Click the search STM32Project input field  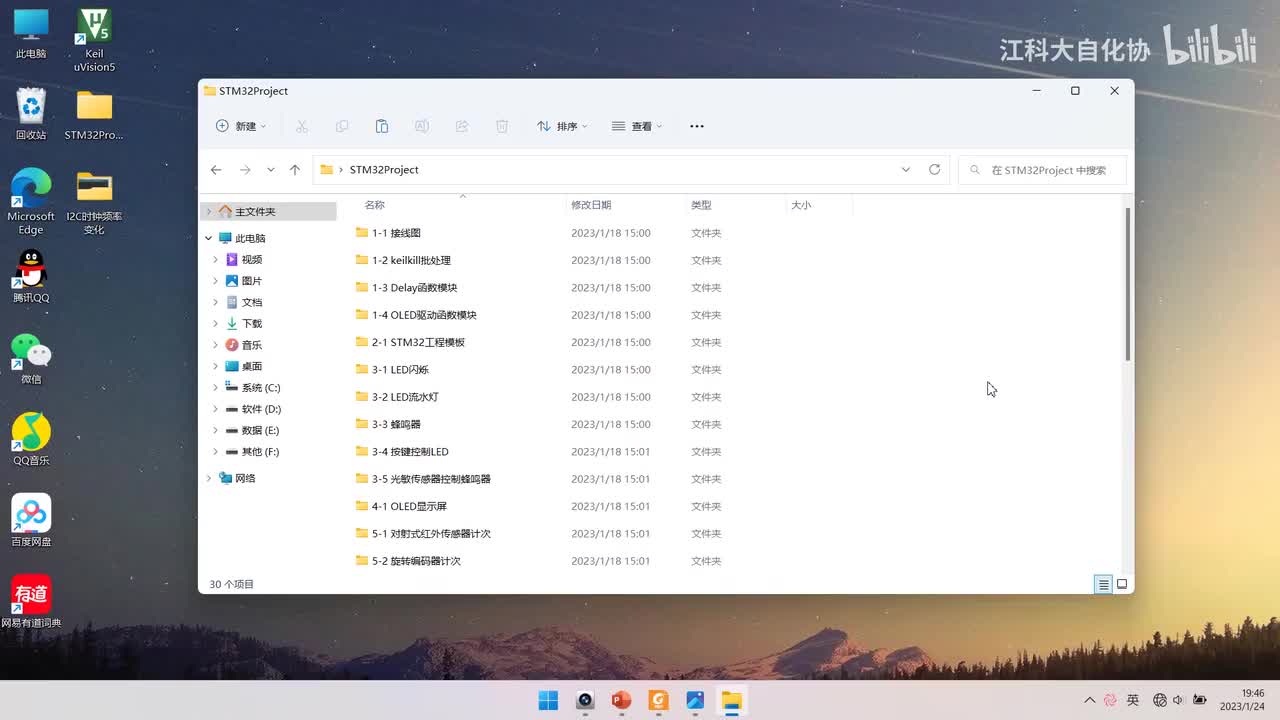[x=1042, y=170]
